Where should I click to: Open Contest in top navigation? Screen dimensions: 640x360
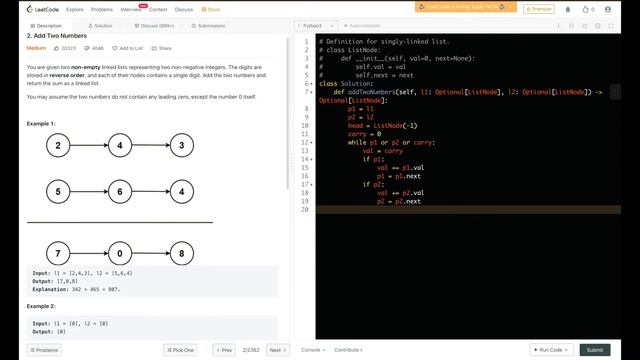(x=158, y=9)
